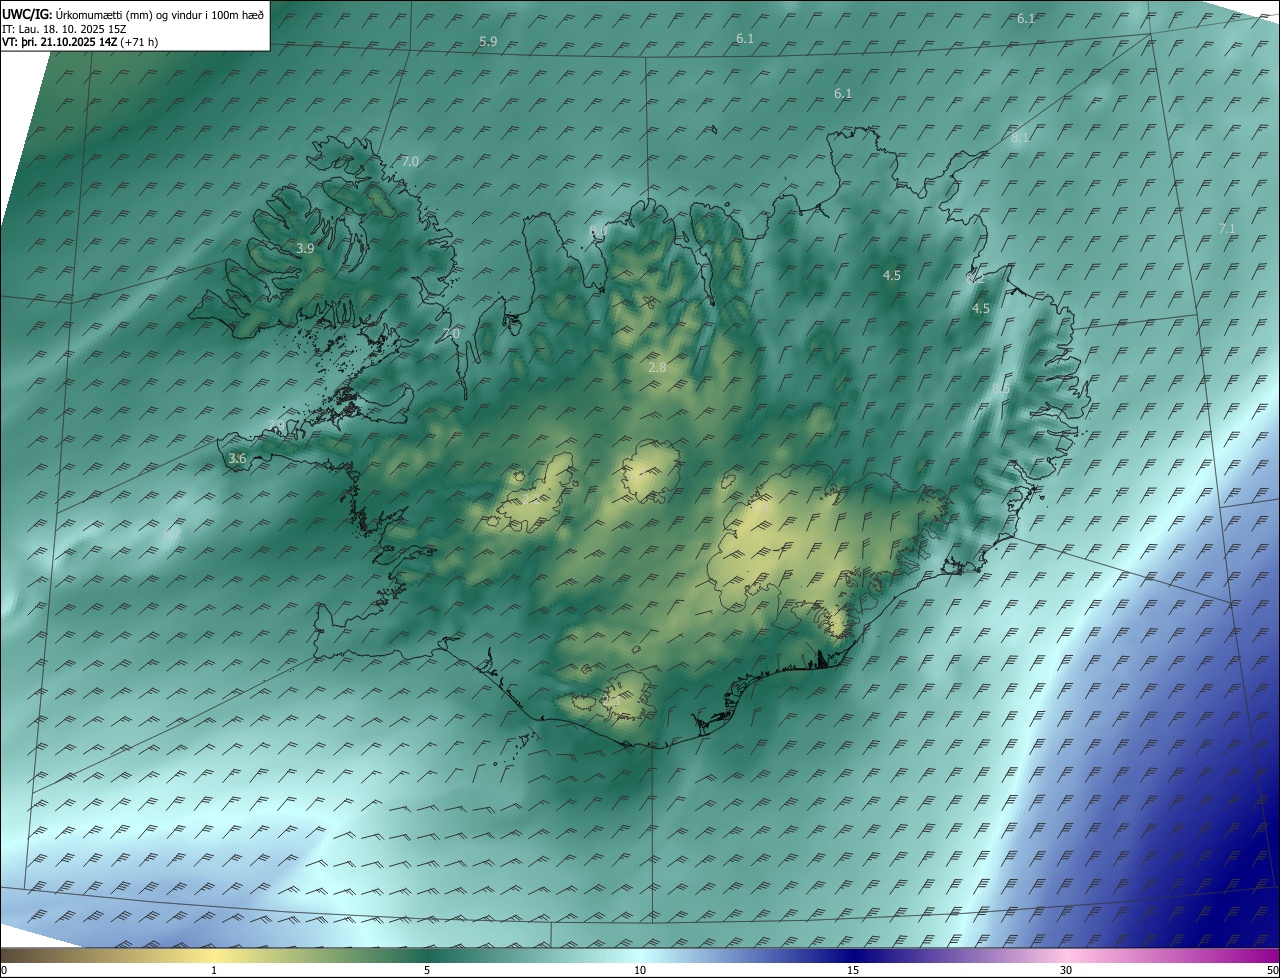Click the 3.9 value in the Westfjords
The image size is (1280, 978).
point(306,248)
